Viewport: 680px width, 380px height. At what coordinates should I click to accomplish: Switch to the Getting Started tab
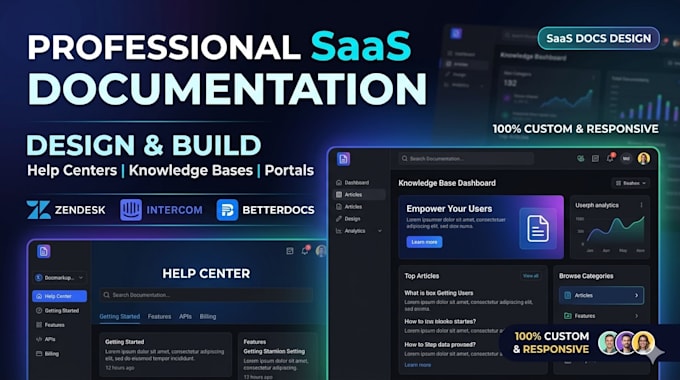[120, 317]
